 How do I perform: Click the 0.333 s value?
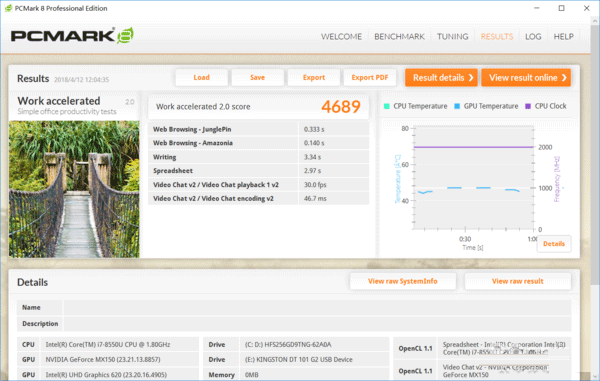point(314,129)
